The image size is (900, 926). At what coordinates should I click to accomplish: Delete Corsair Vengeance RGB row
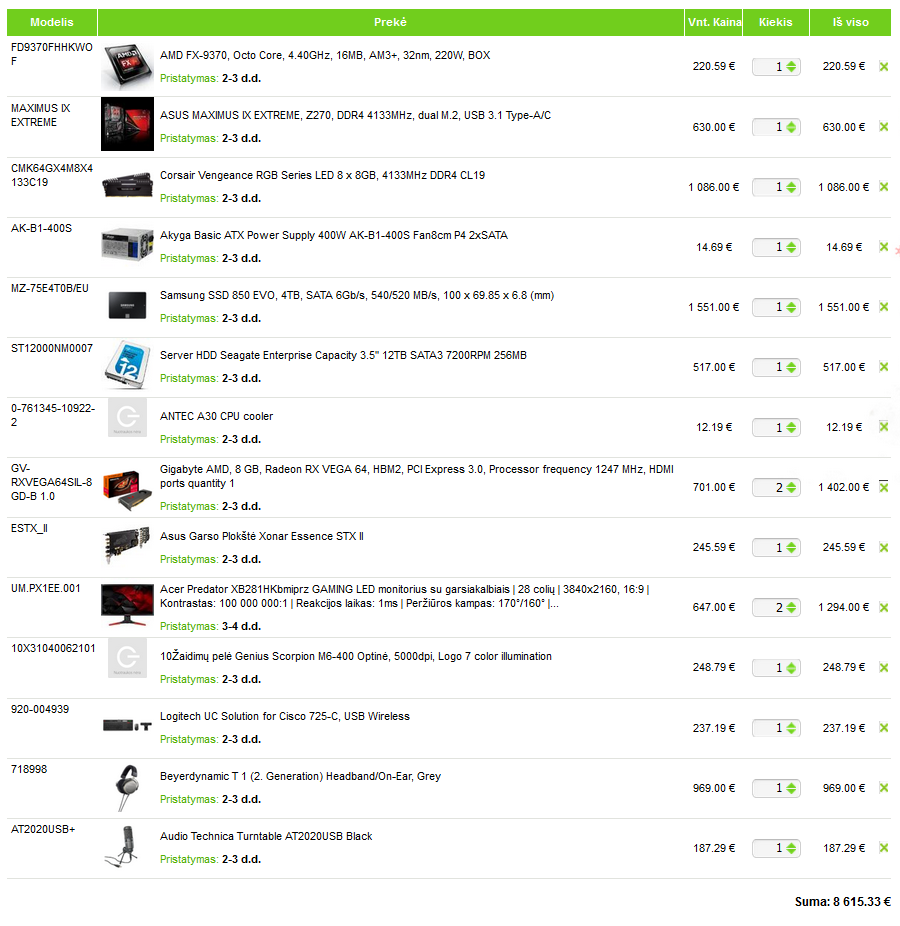pos(883,187)
